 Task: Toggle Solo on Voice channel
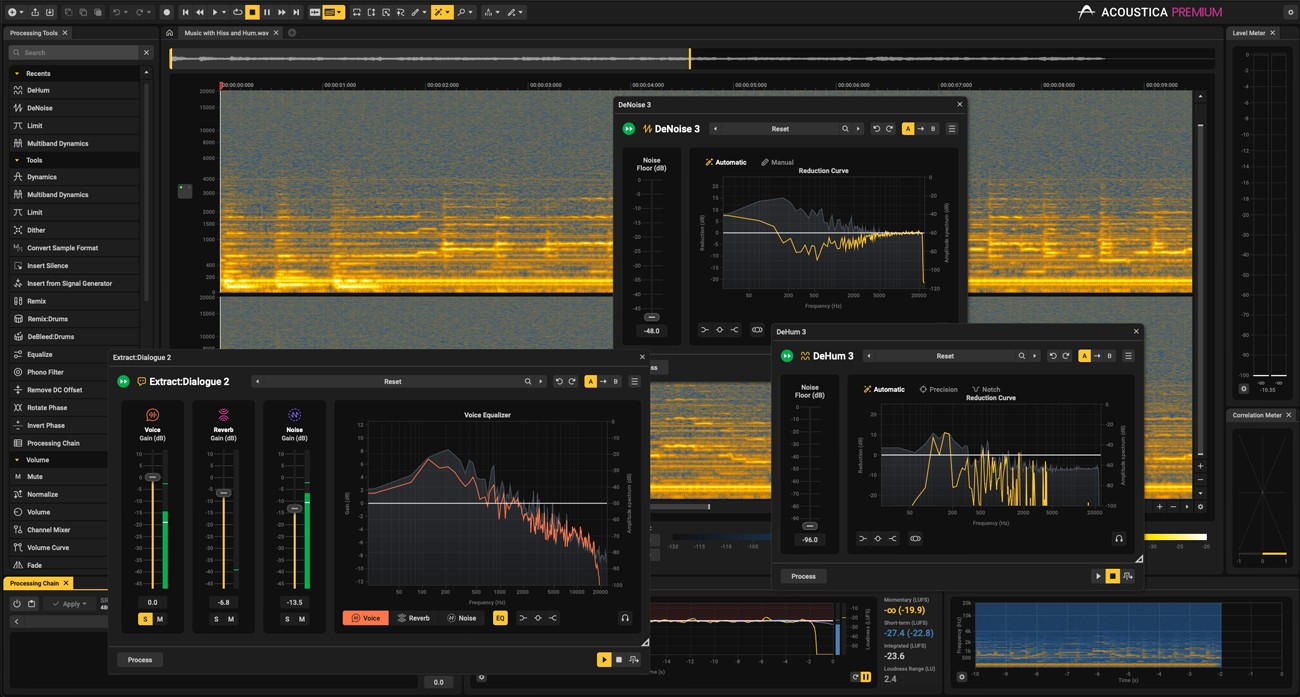[x=145, y=619]
